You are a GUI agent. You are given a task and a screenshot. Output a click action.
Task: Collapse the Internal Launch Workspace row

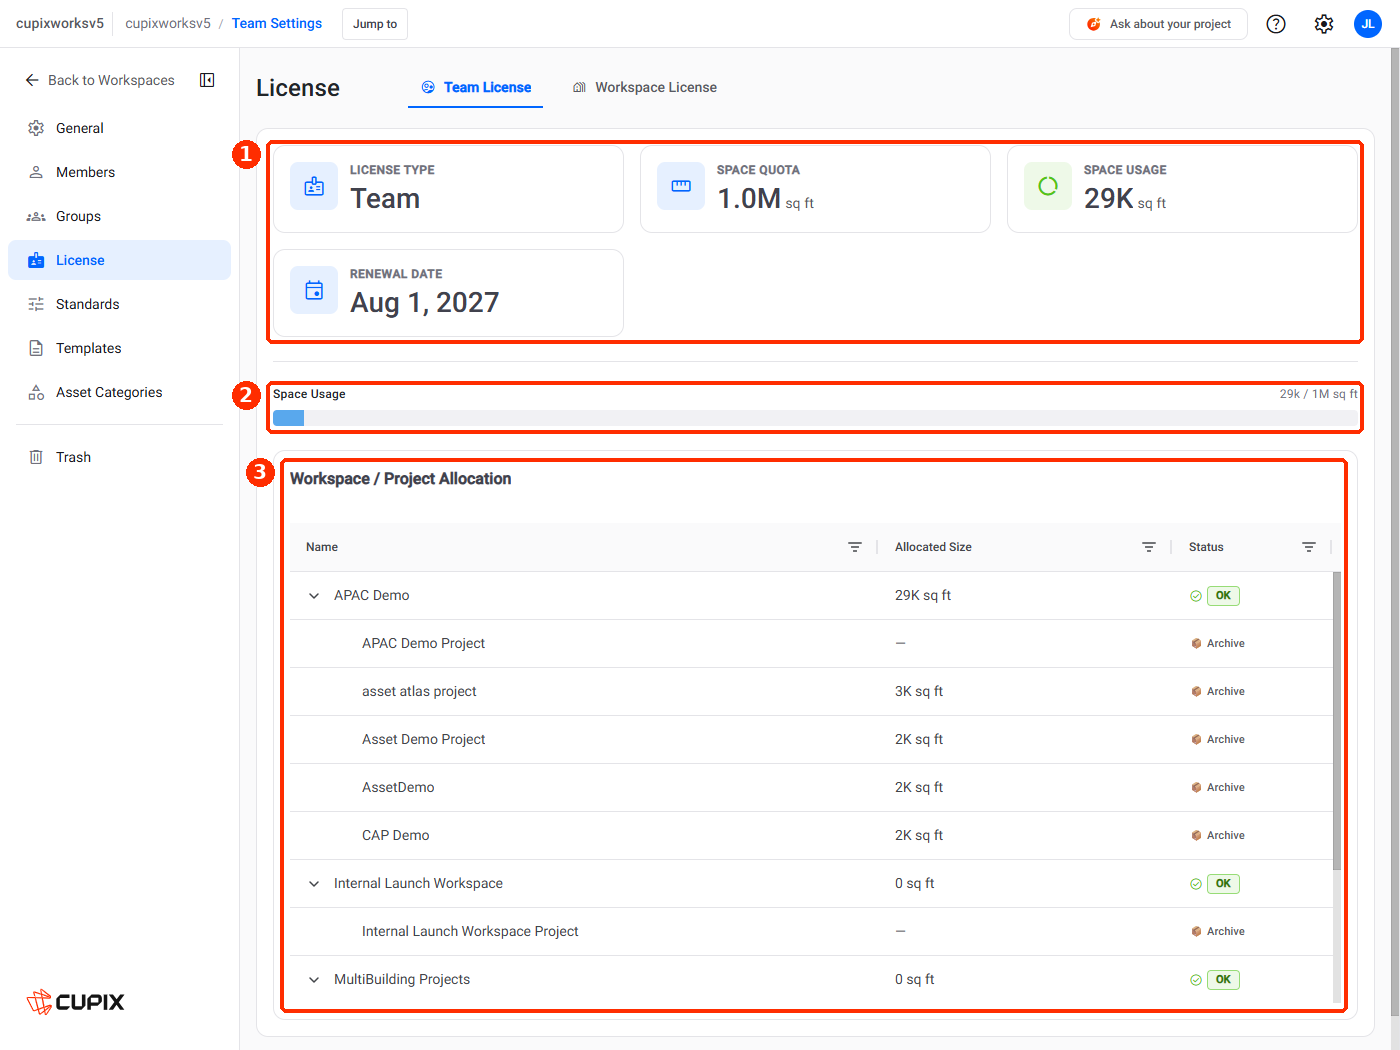click(x=314, y=884)
